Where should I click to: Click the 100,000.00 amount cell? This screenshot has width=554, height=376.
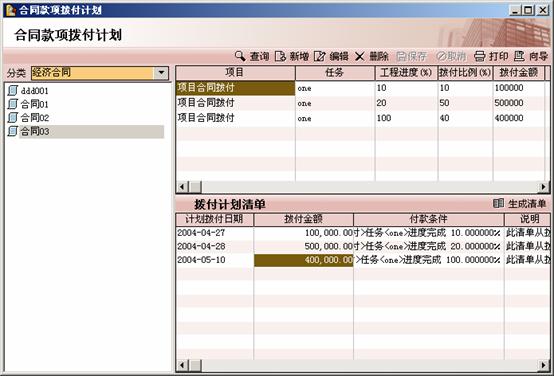click(303, 233)
